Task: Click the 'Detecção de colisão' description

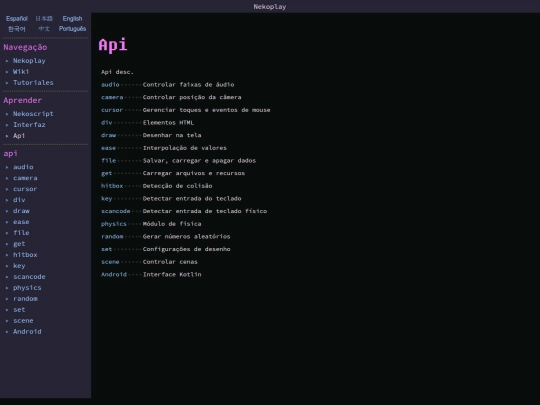Action: click(178, 186)
